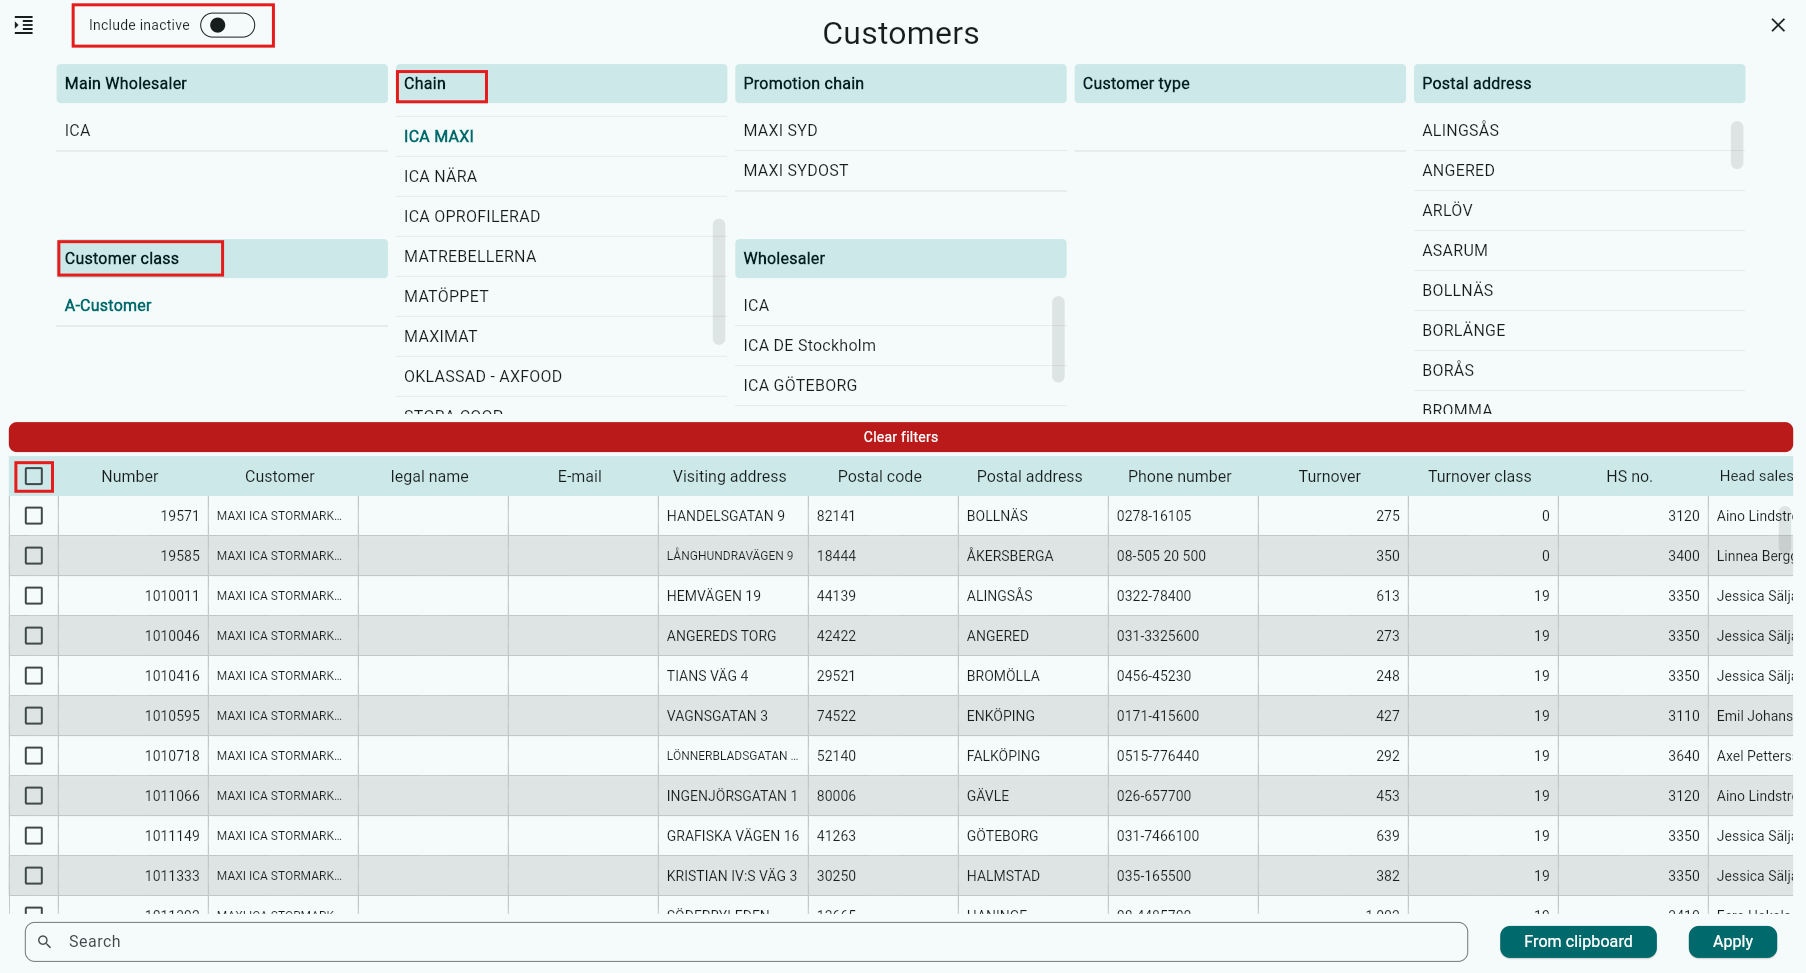The width and height of the screenshot is (1806, 973).
Task: Choose MATREBELLERNA chain filter
Action: coord(561,257)
